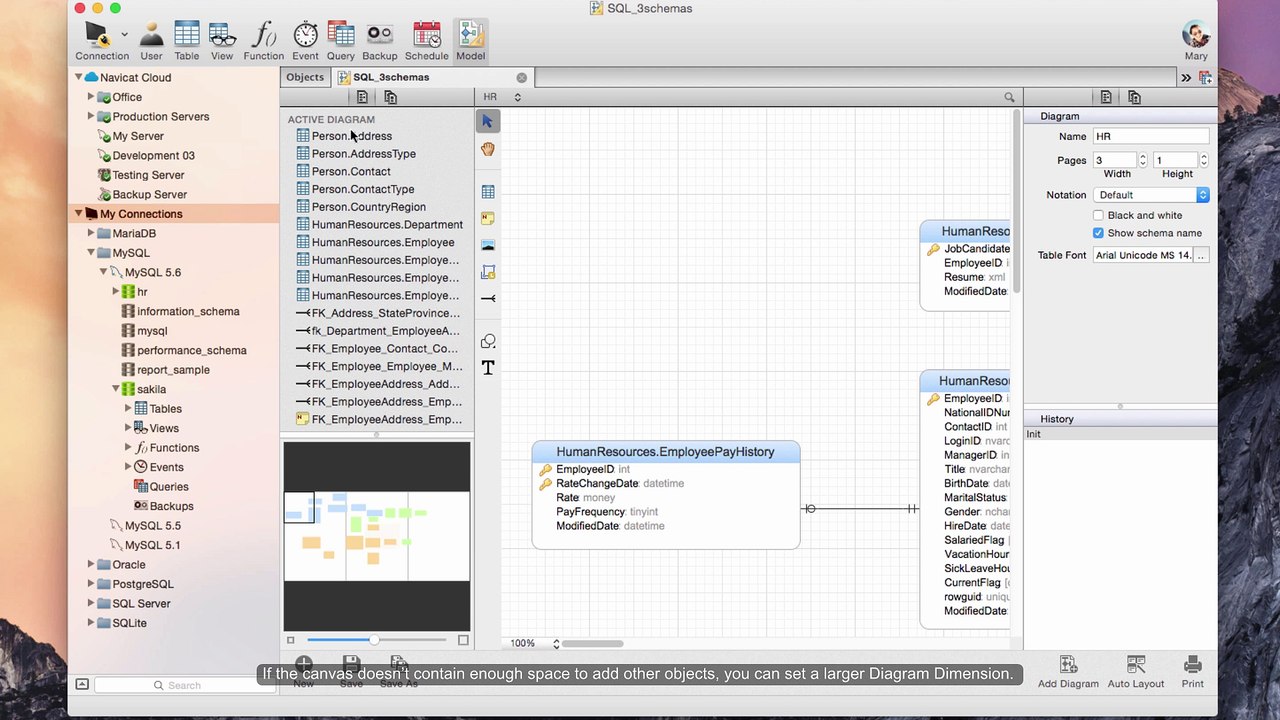Click Add Diagram button
This screenshot has height=720, width=1280.
point(1068,672)
